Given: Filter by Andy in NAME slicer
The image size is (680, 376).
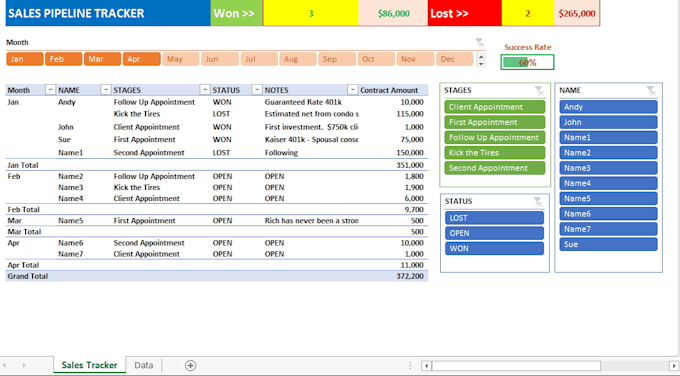Looking at the screenshot, I should point(608,107).
